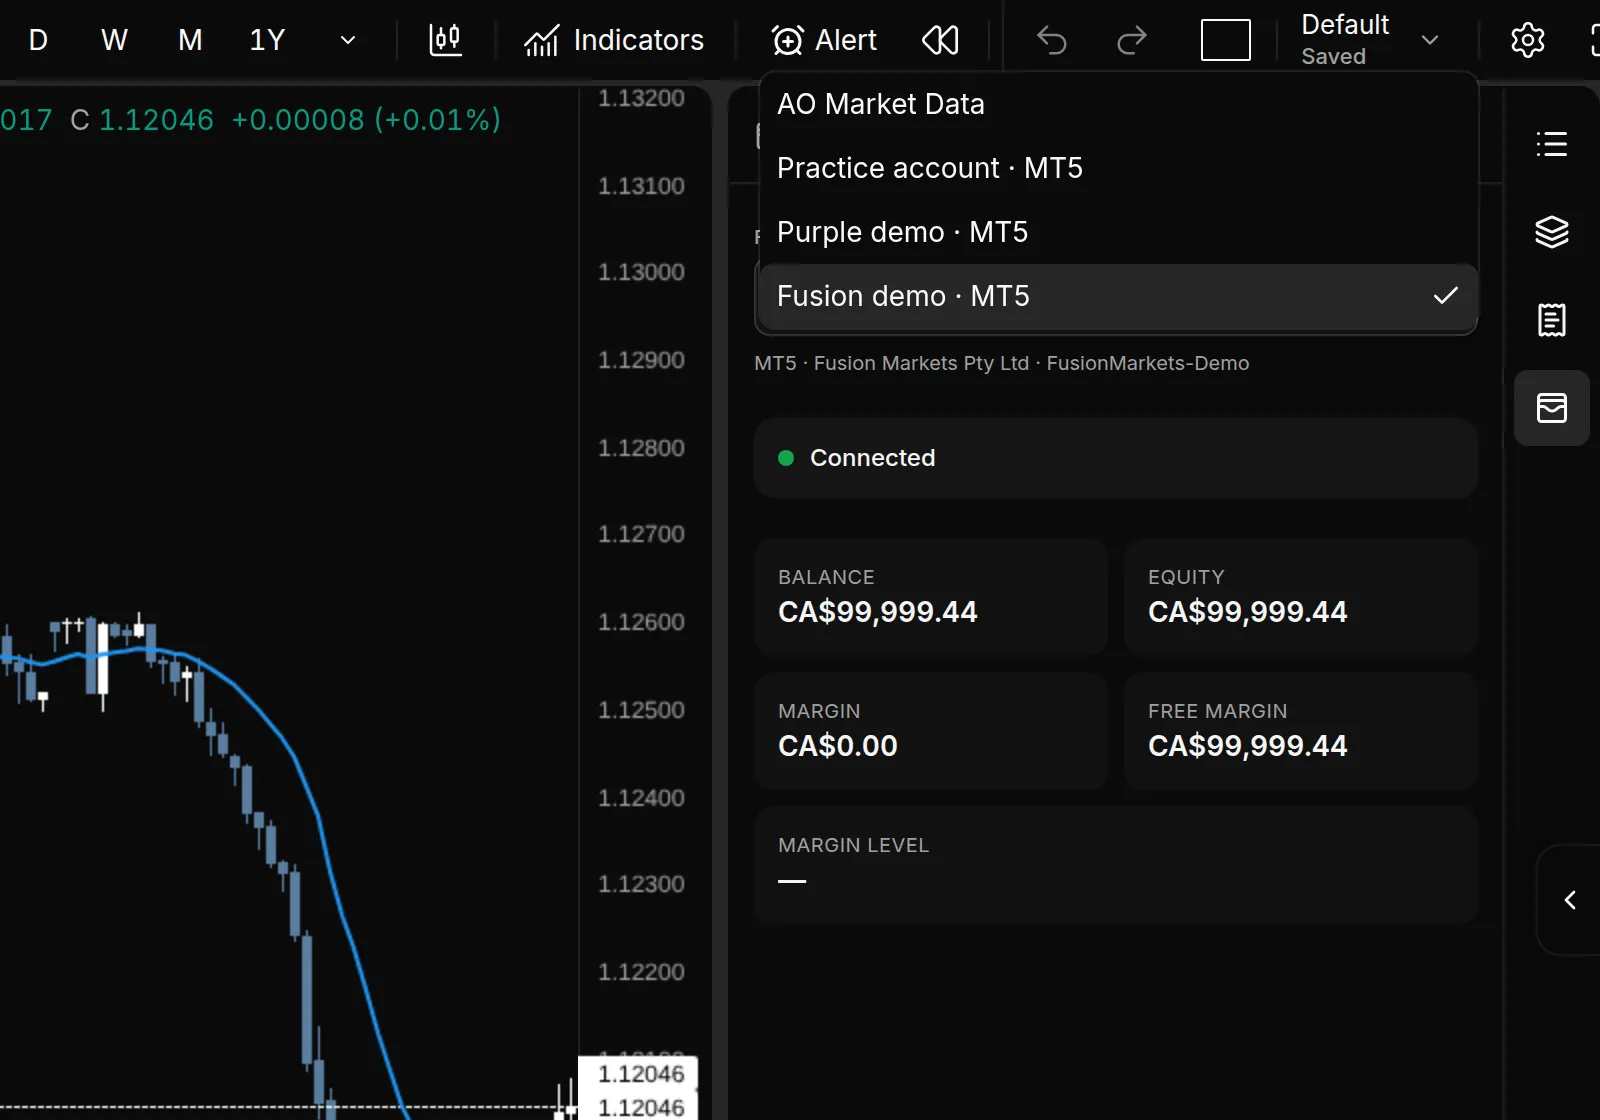This screenshot has width=1600, height=1120.
Task: Start bar replay with rewind icon
Action: pyautogui.click(x=940, y=40)
